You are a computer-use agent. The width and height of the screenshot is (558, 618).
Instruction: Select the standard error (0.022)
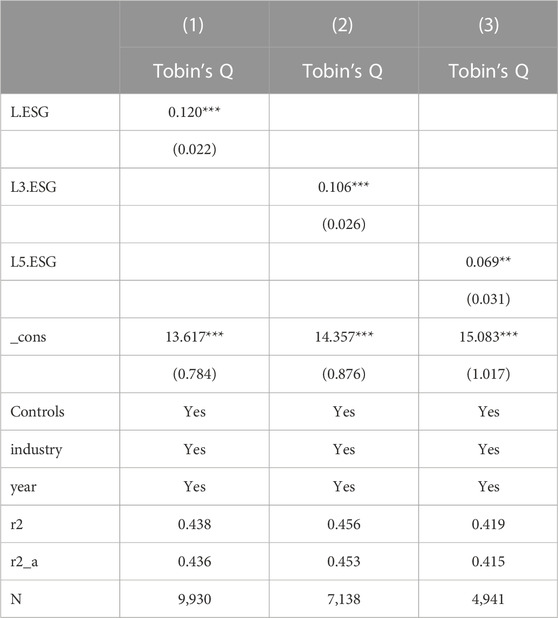pyautogui.click(x=195, y=150)
